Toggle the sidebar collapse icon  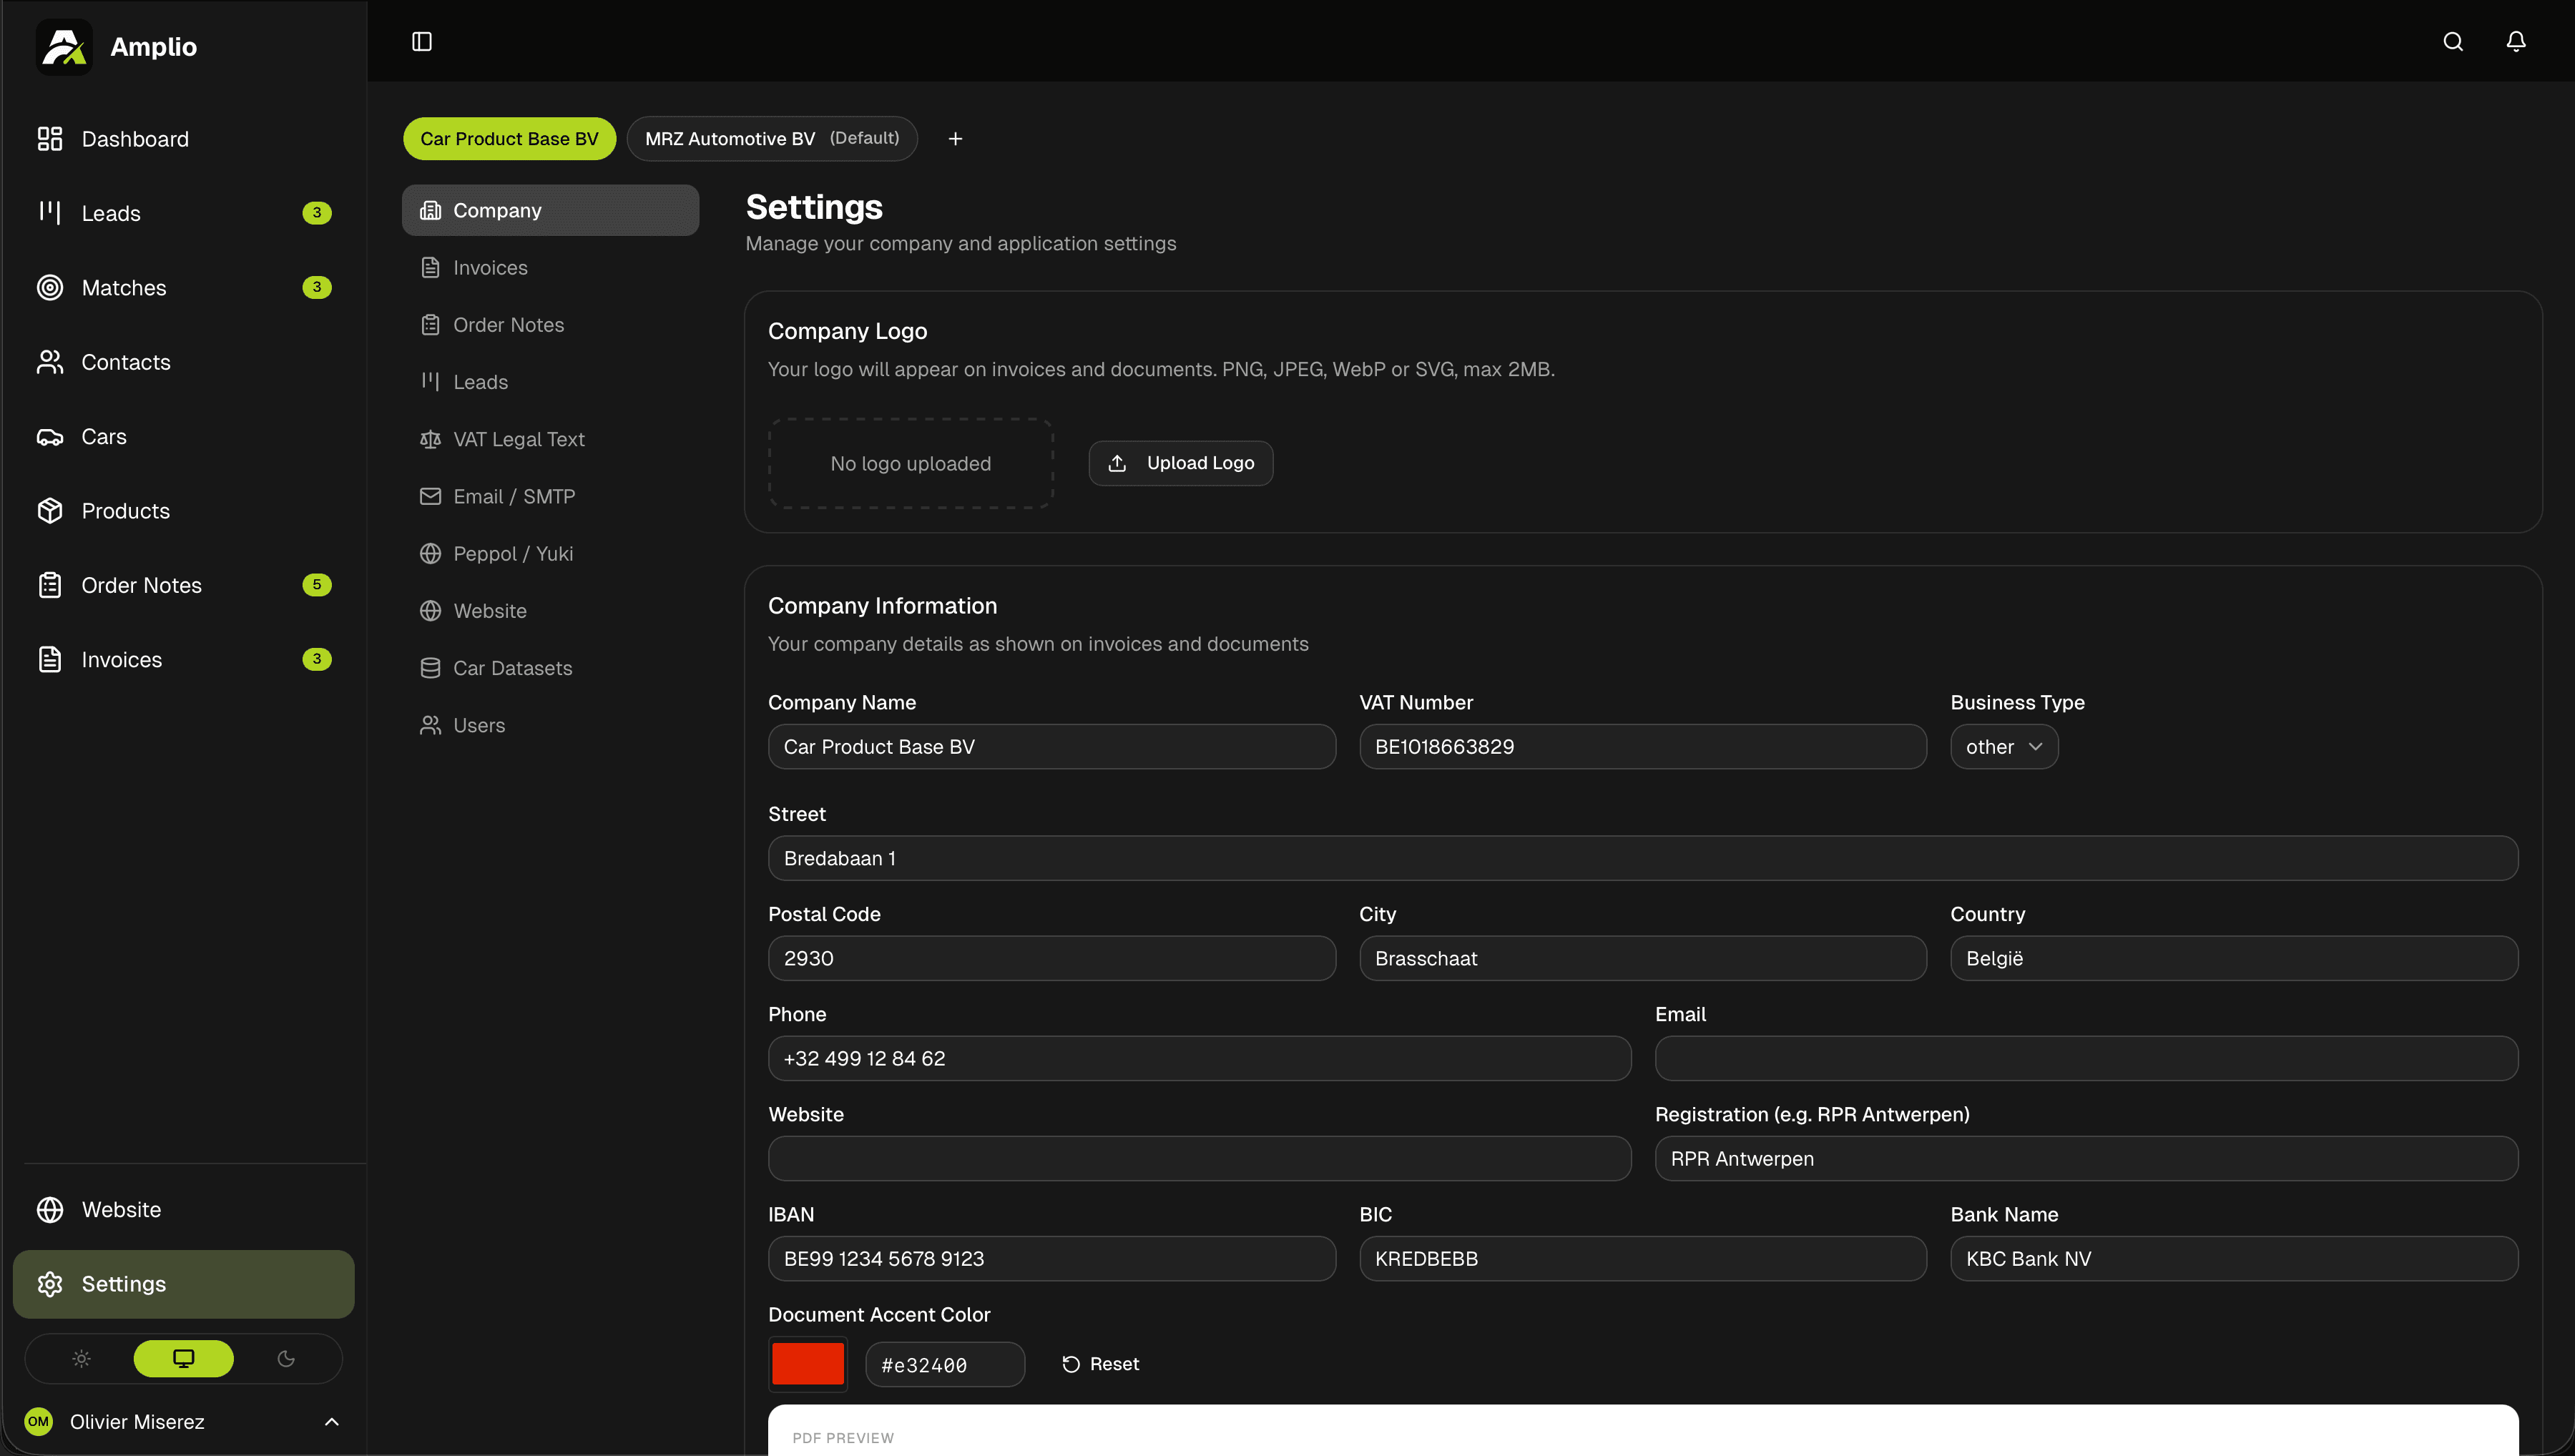click(422, 41)
